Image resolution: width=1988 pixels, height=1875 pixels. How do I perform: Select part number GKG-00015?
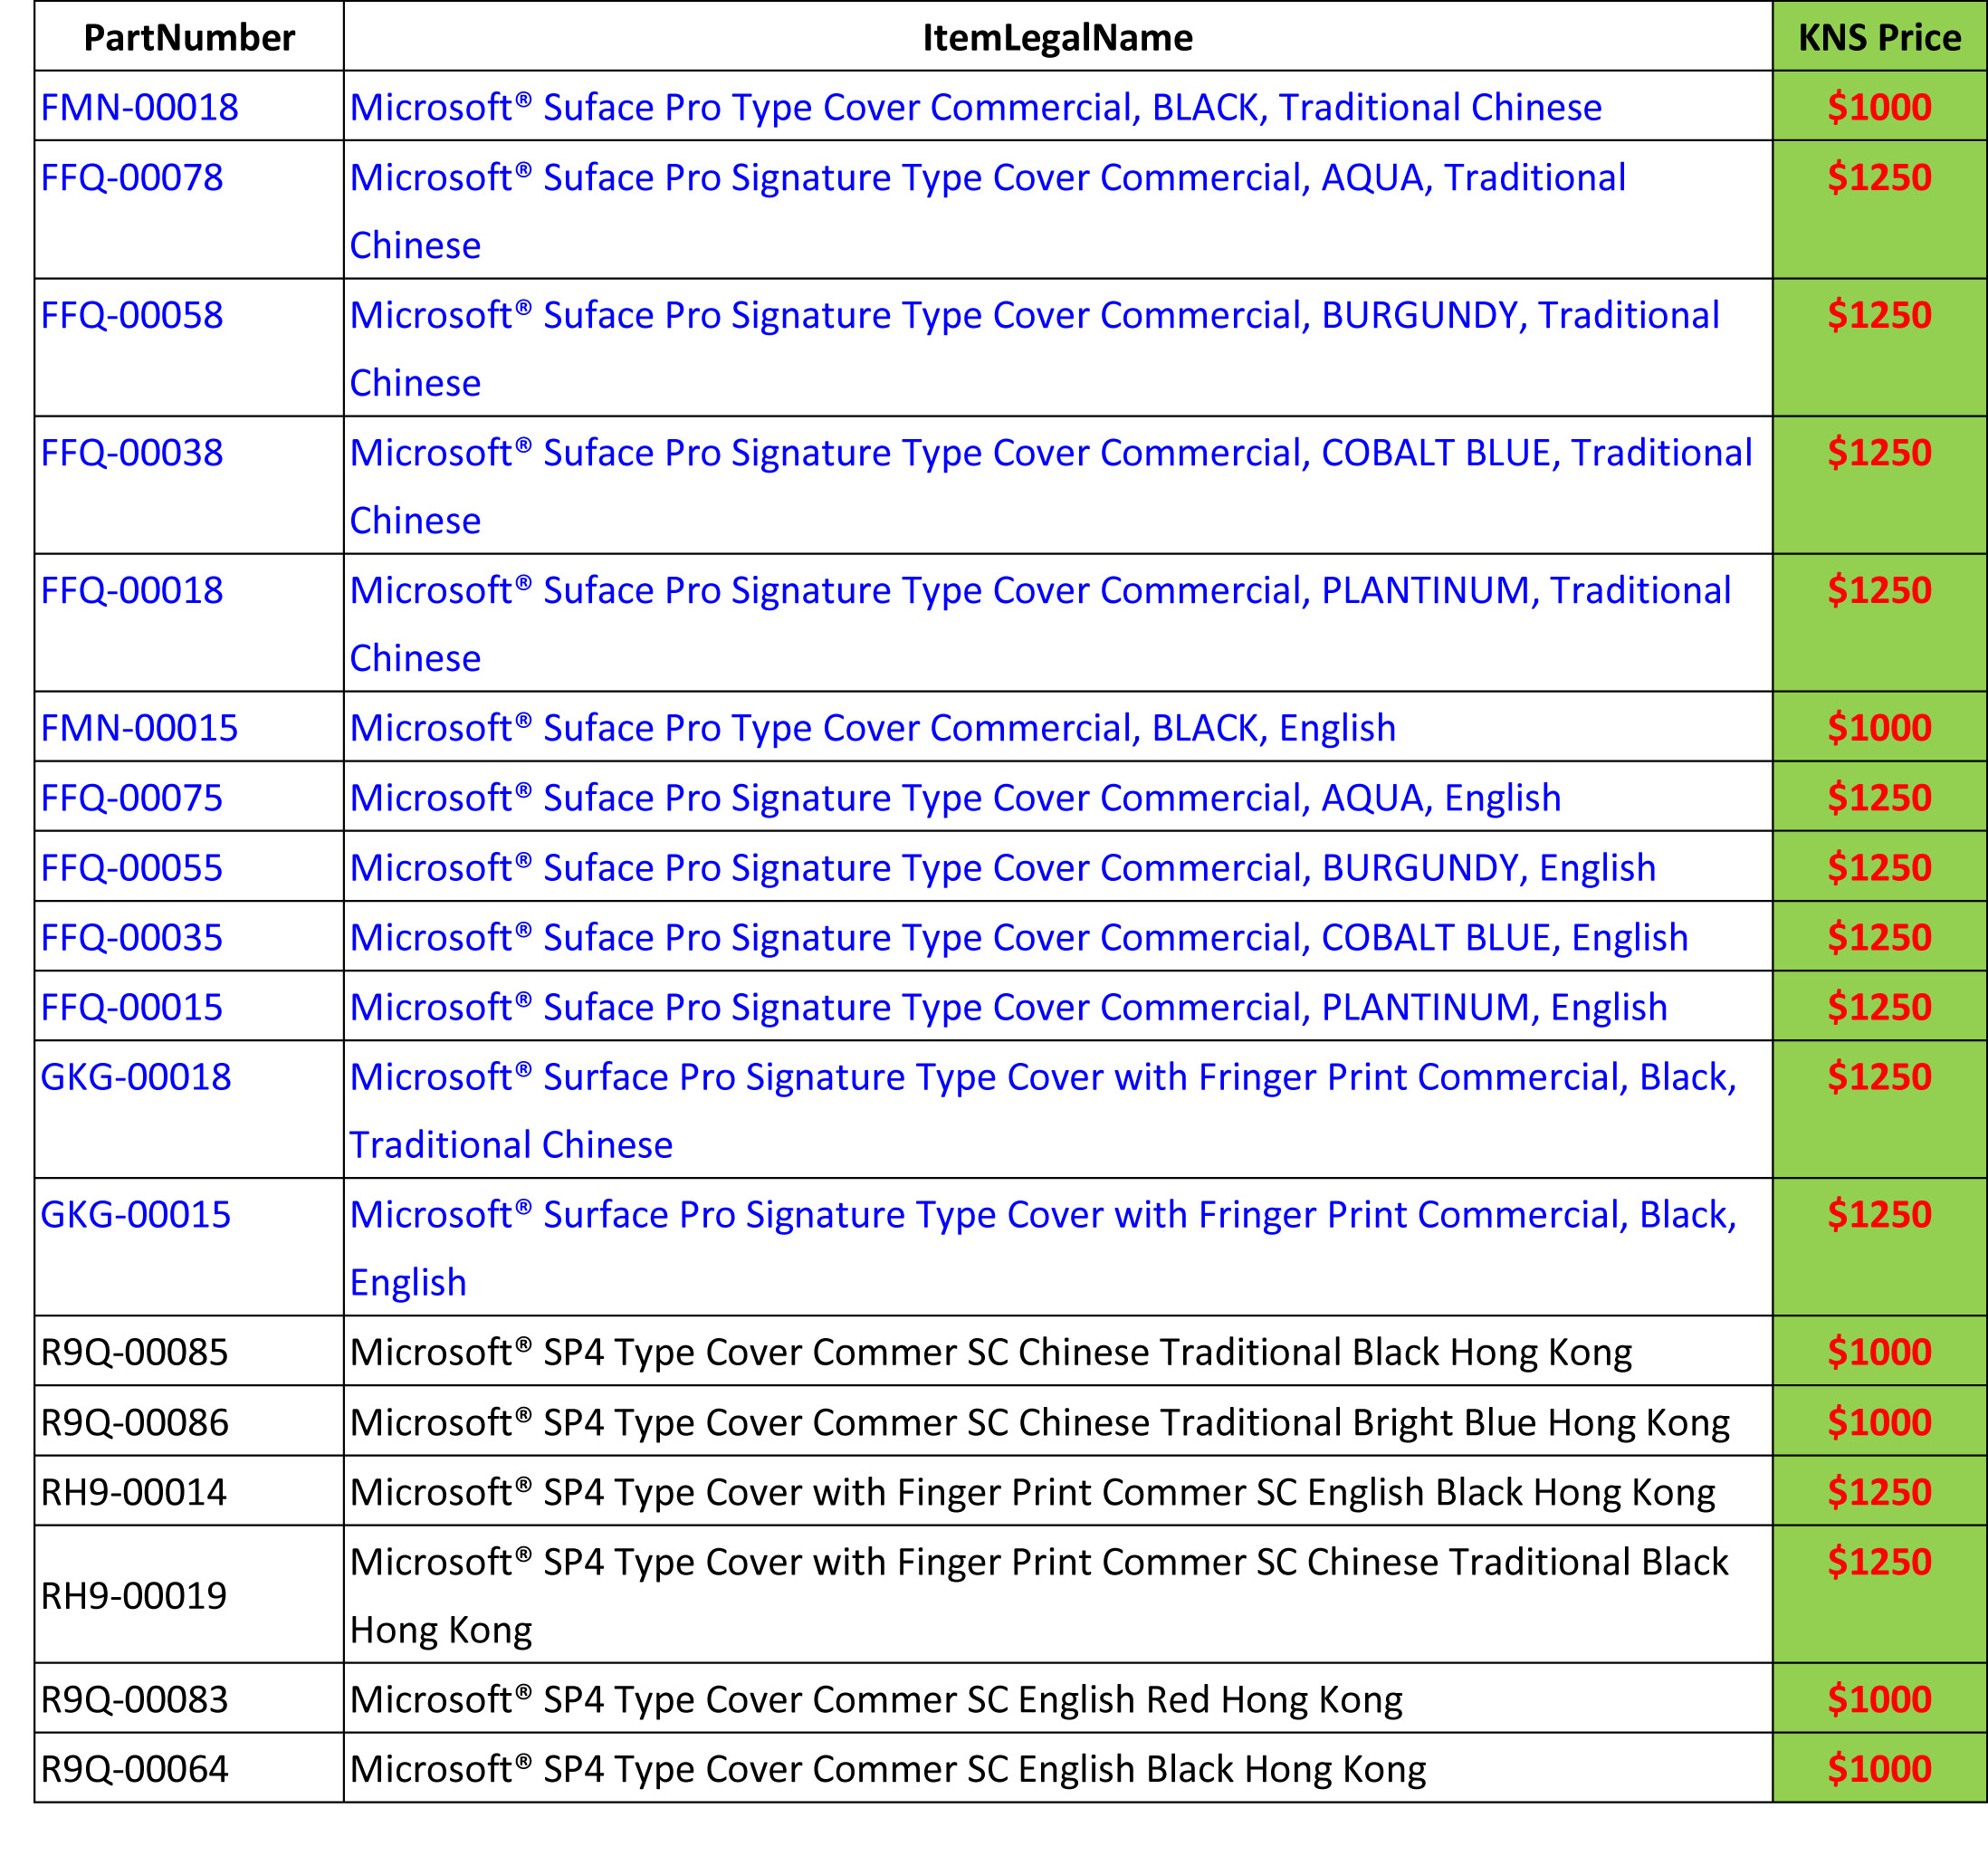pyautogui.click(x=136, y=1215)
